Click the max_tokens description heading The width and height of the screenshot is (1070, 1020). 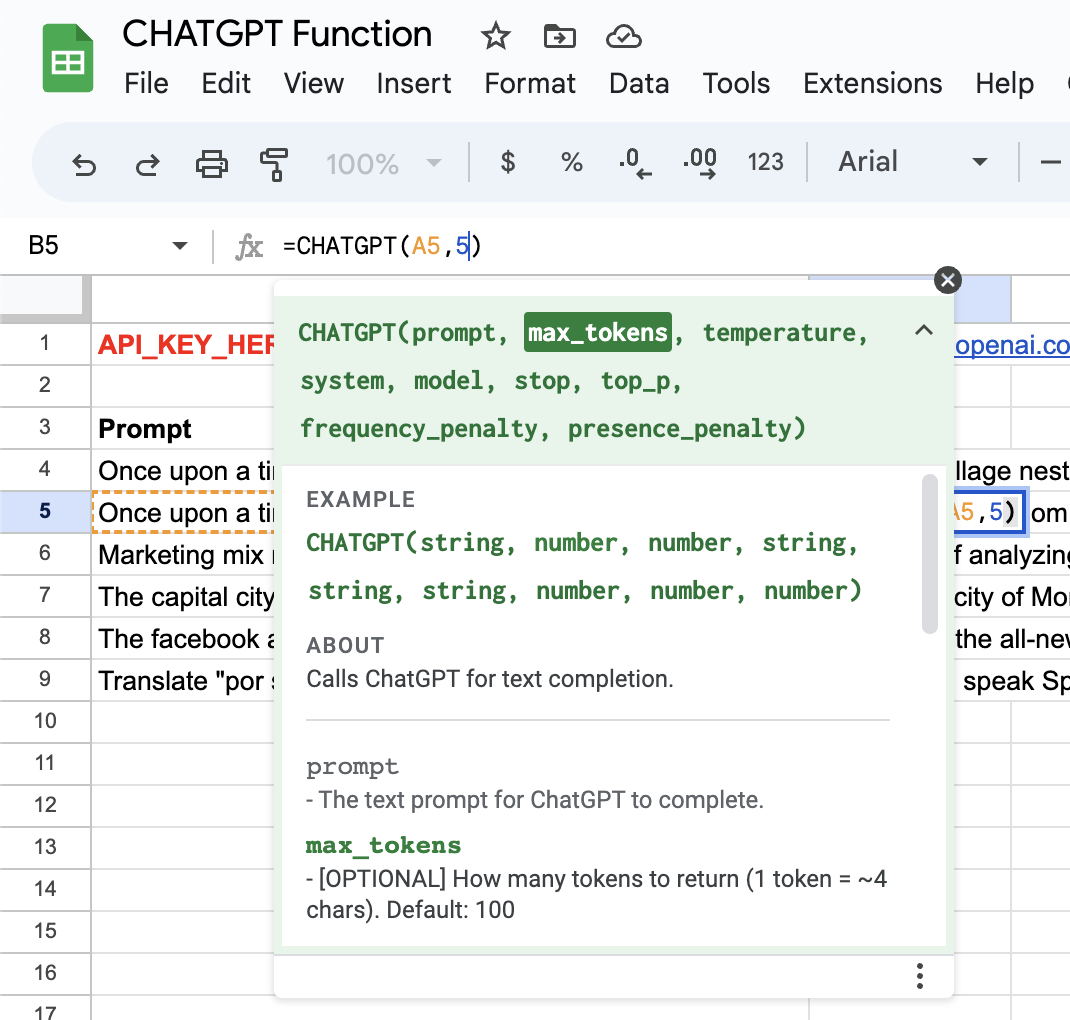pyautogui.click(x=384, y=845)
